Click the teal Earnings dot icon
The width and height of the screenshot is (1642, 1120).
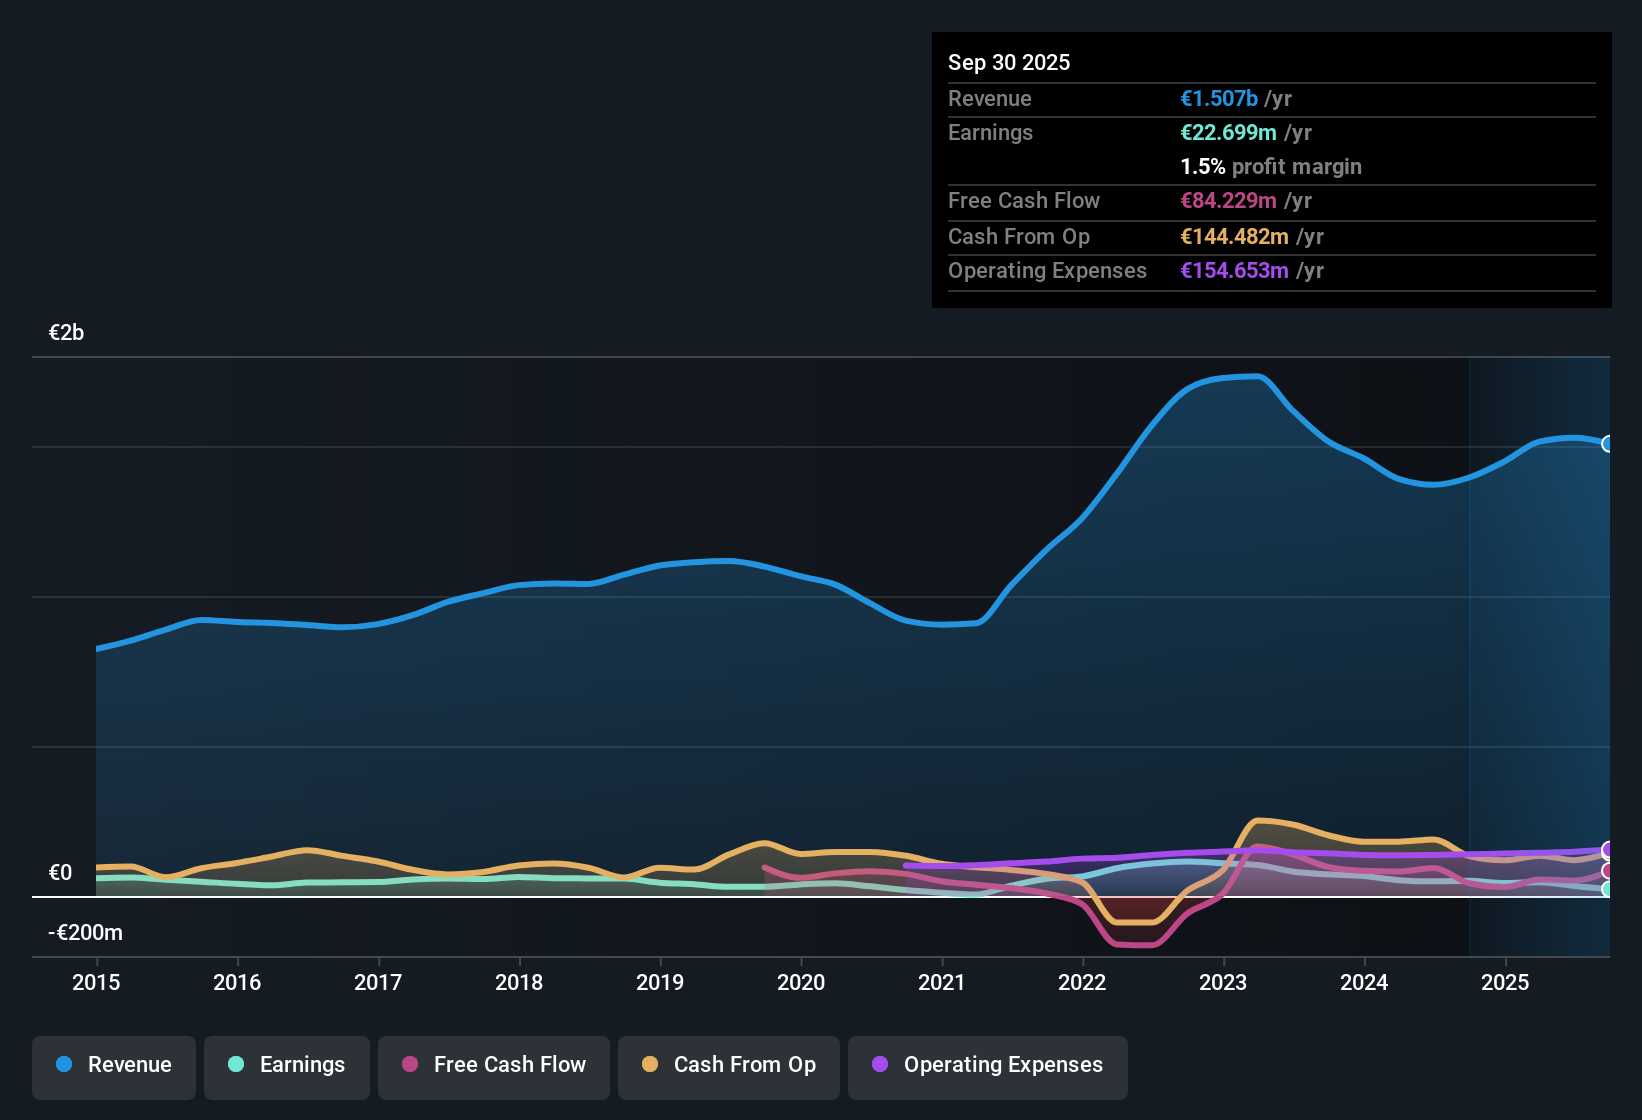point(236,1065)
